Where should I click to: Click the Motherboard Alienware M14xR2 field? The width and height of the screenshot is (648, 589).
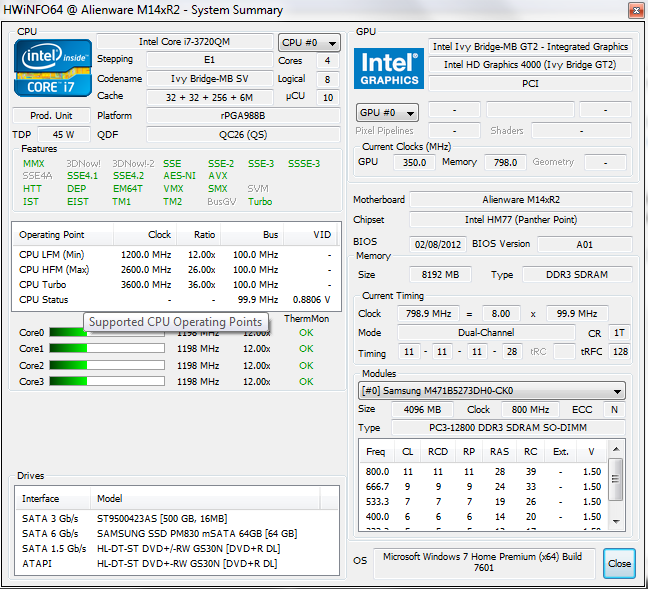pyautogui.click(x=521, y=200)
